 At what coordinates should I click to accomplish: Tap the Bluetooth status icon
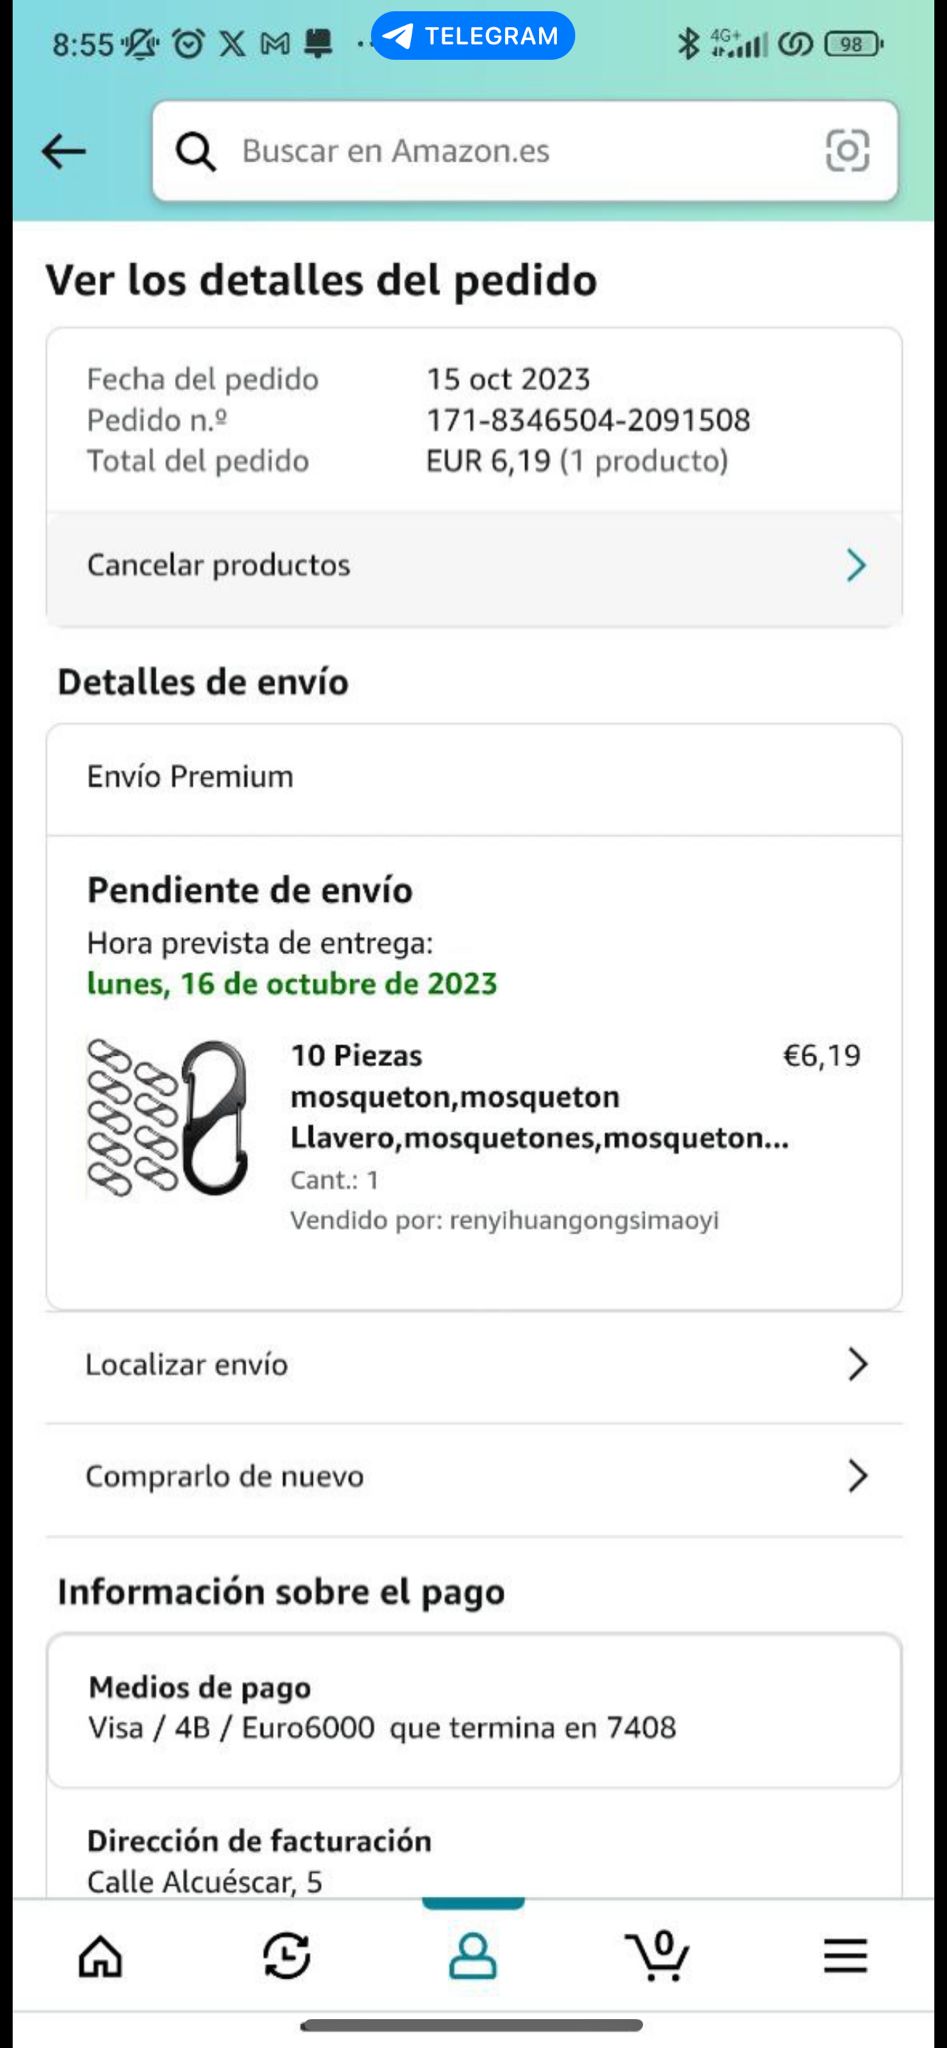click(x=688, y=44)
